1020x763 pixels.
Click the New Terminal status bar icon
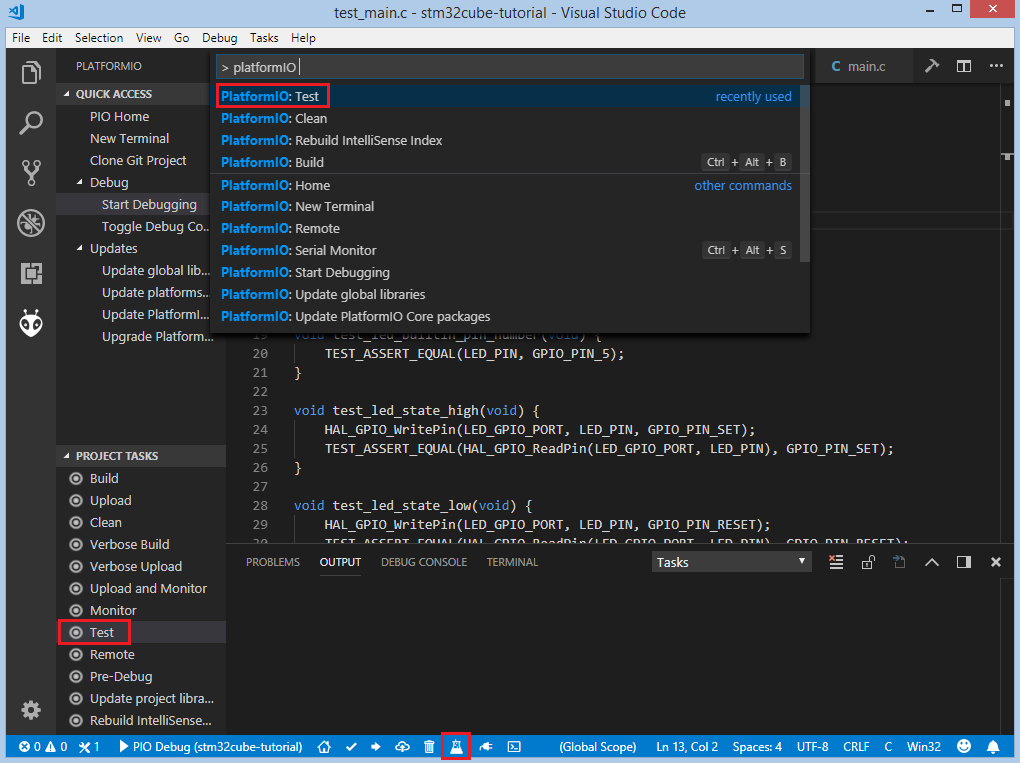[x=514, y=747]
